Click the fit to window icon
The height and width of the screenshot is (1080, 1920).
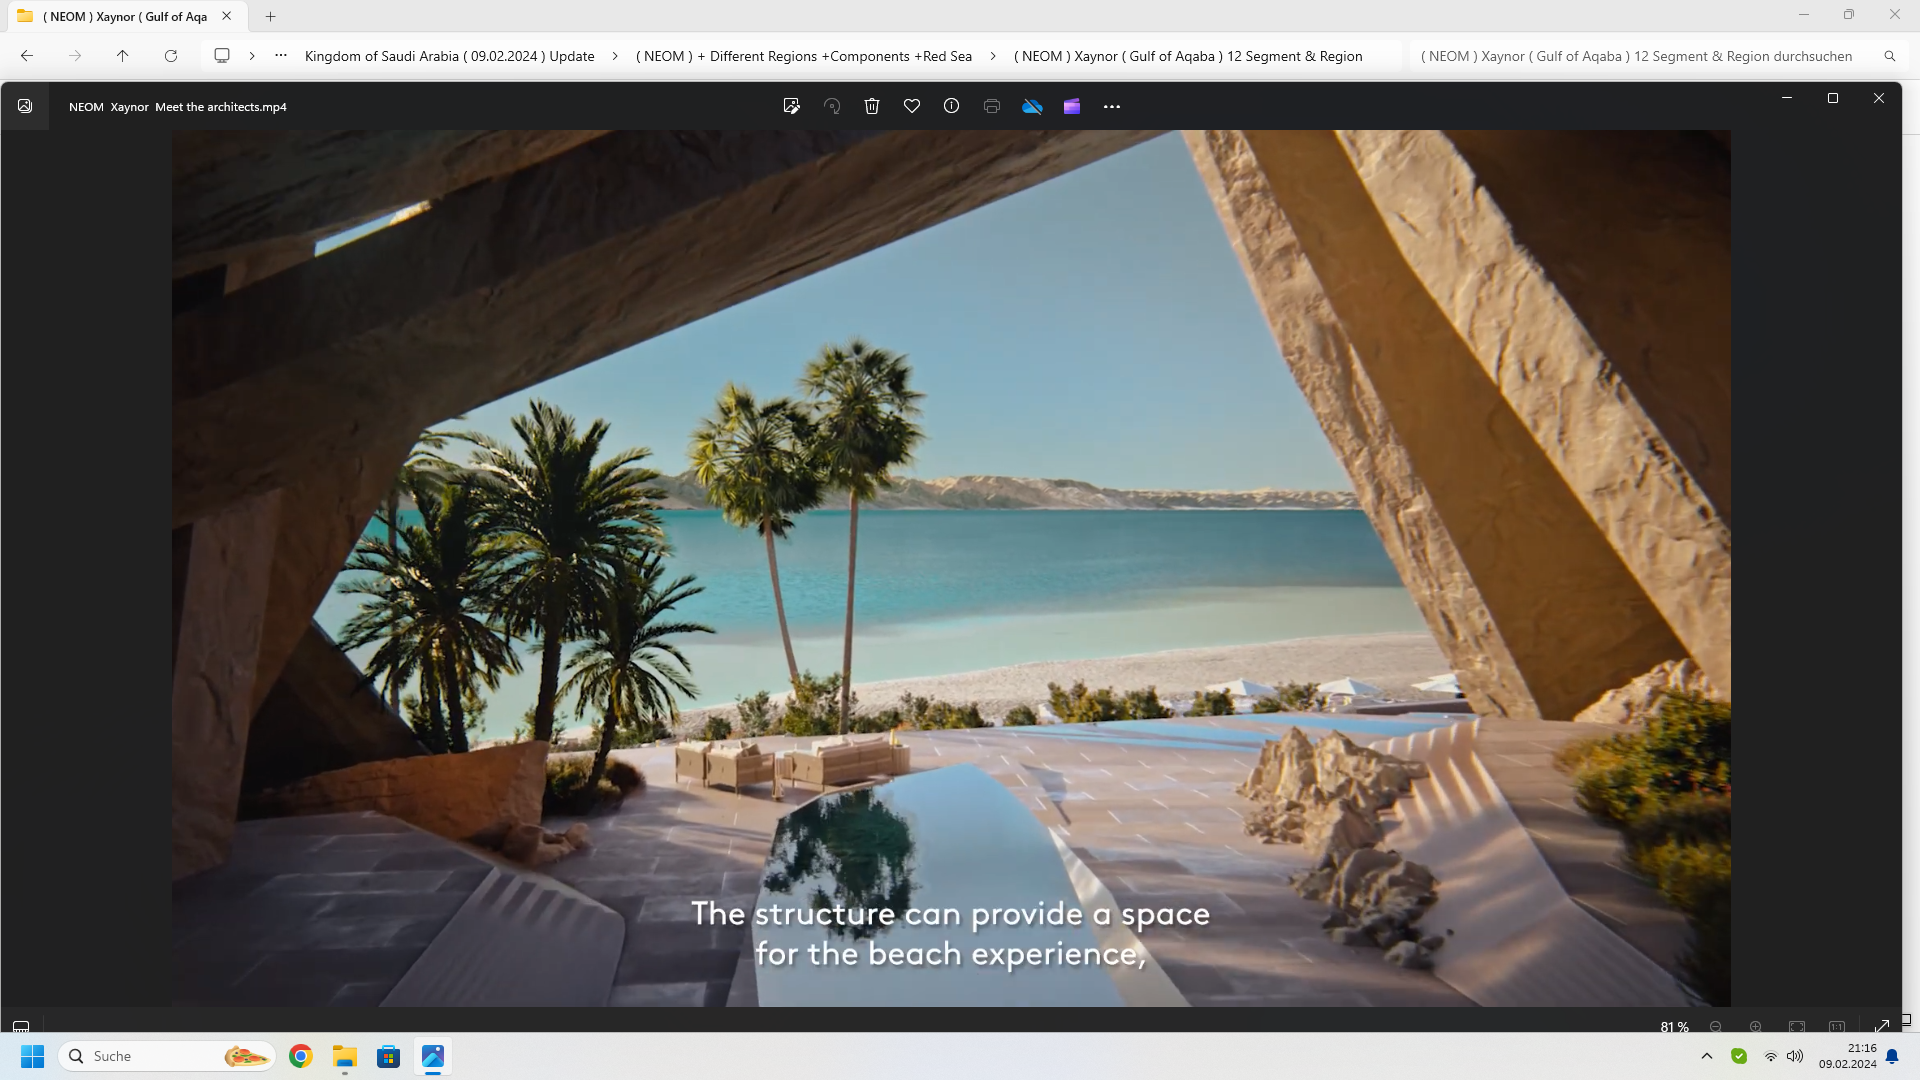(1797, 1027)
